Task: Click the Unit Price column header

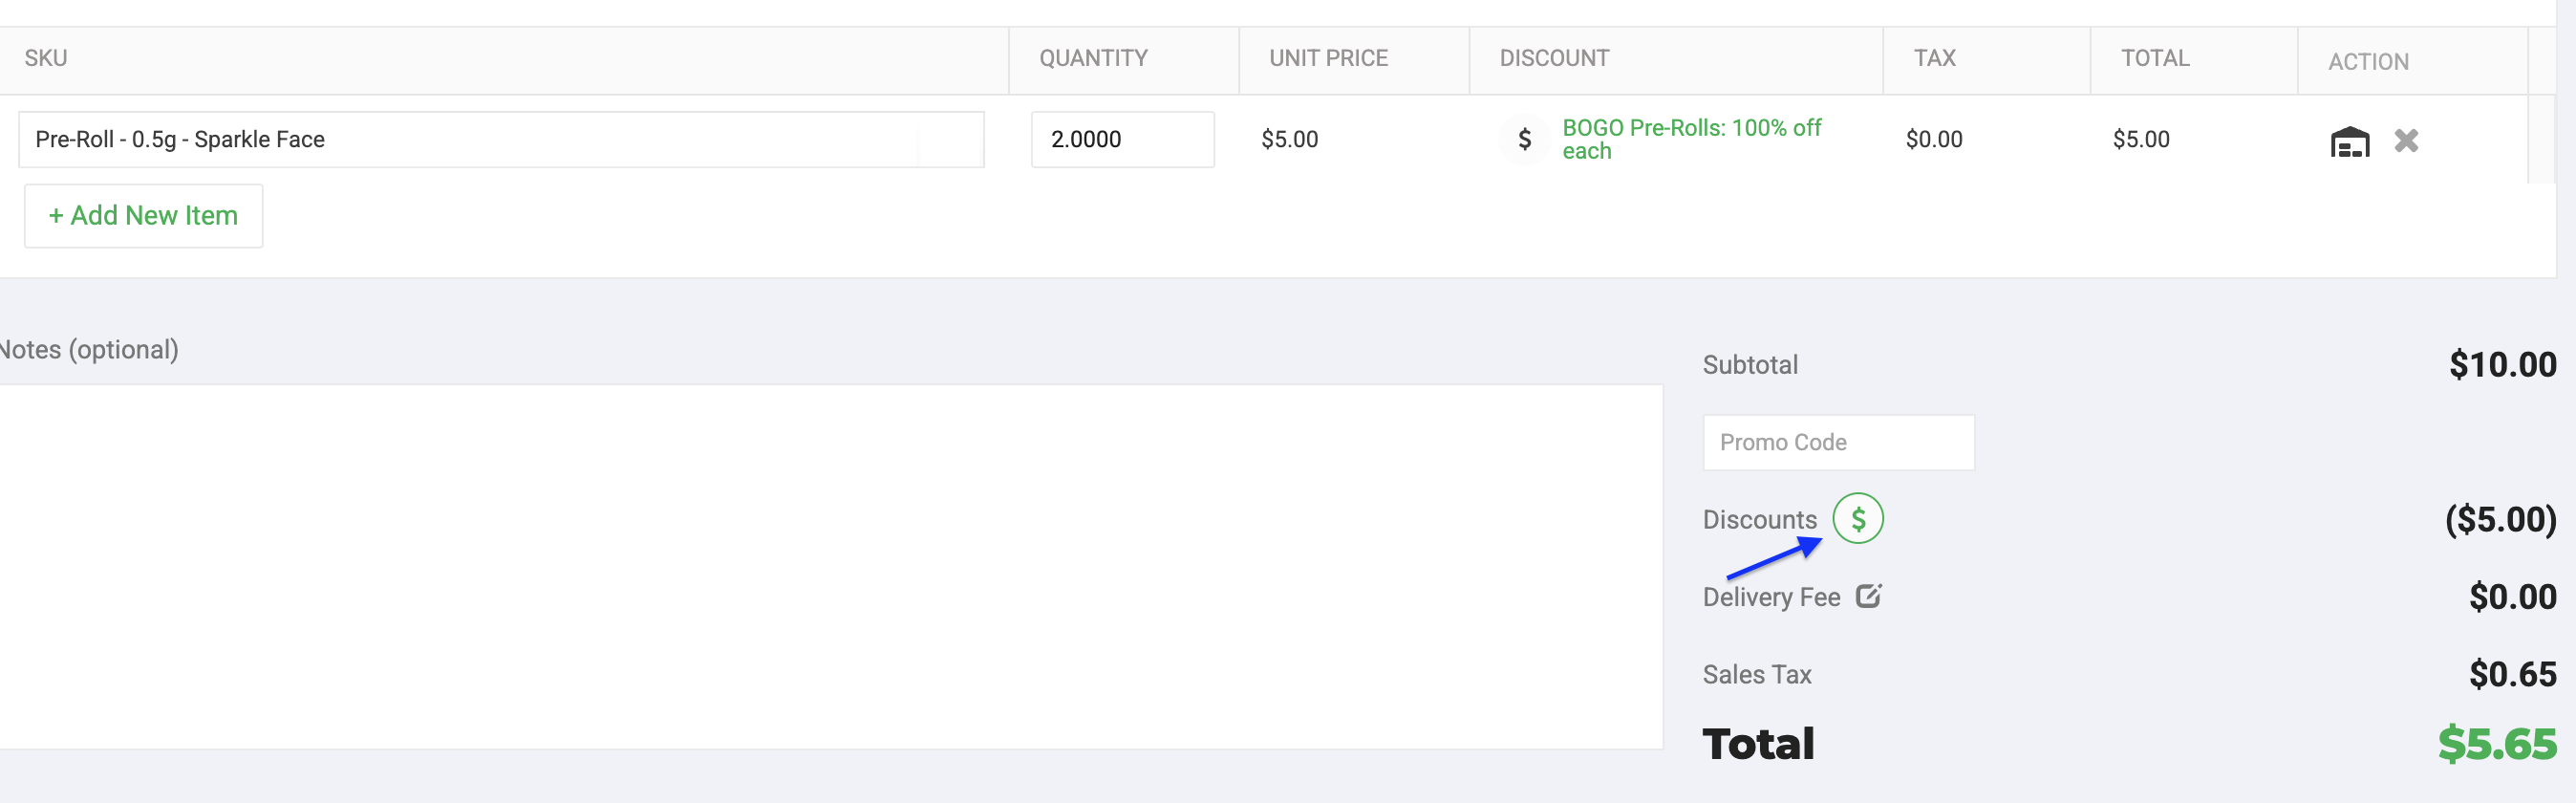Action: [x=1328, y=58]
